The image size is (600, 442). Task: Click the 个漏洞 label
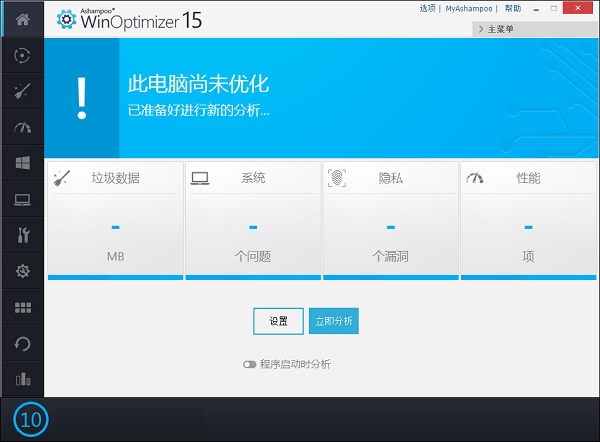[391, 256]
